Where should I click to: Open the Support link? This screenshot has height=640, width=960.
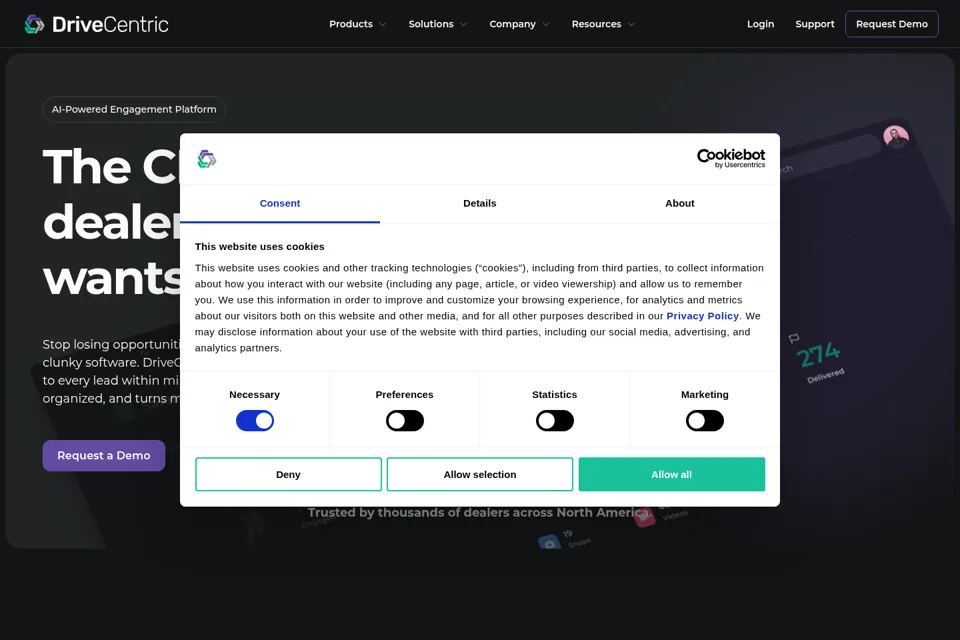point(815,24)
